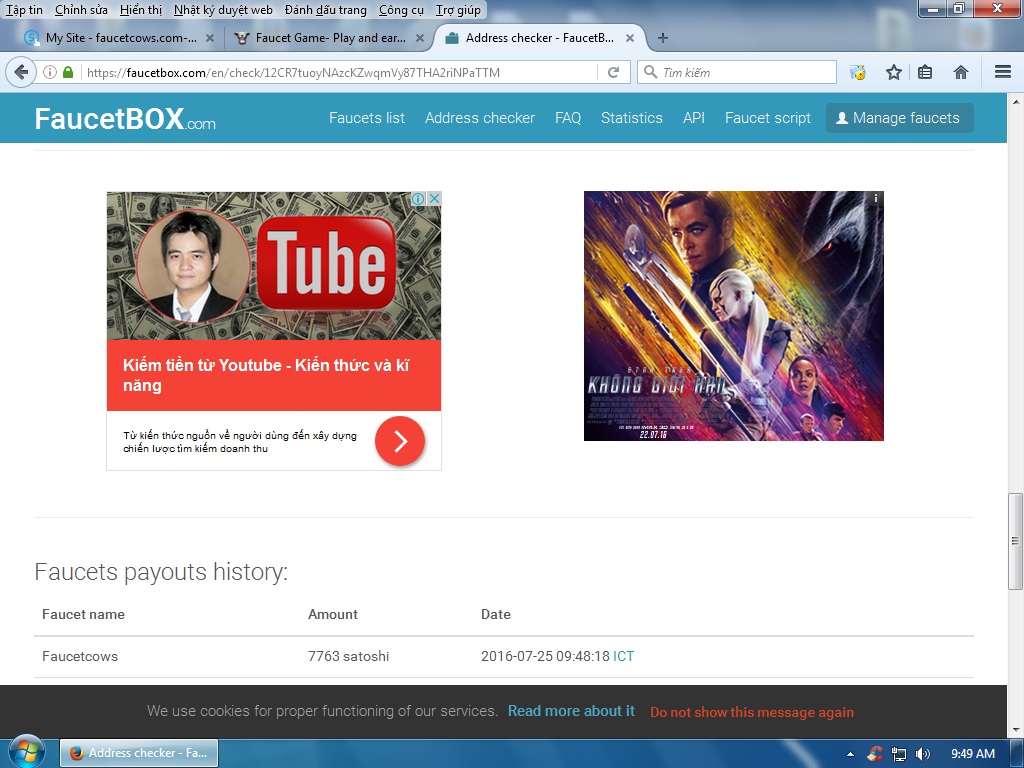Viewport: 1024px width, 768px height.
Task: Click the page vertical scrollbar thumb
Action: pyautogui.click(x=1016, y=541)
